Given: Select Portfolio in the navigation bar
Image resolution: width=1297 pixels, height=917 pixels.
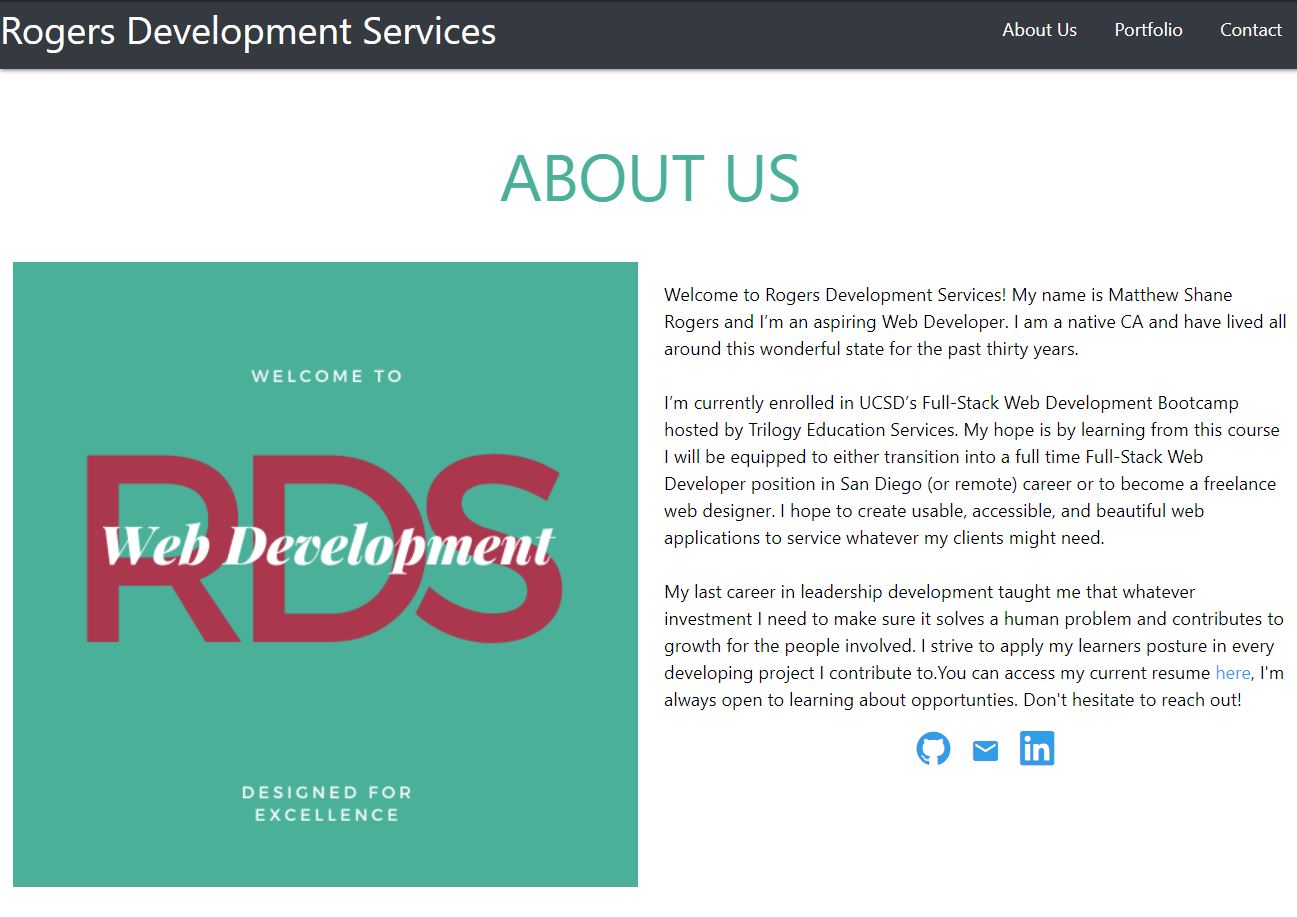Looking at the screenshot, I should 1148,30.
